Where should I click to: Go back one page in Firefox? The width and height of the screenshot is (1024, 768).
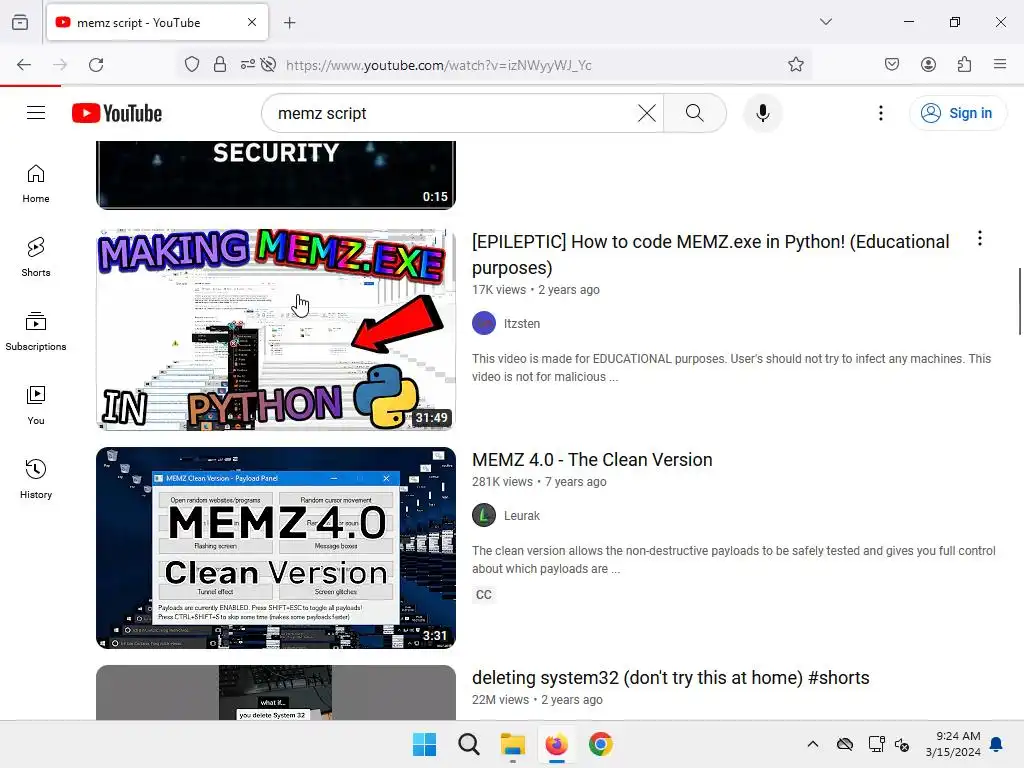tap(24, 65)
